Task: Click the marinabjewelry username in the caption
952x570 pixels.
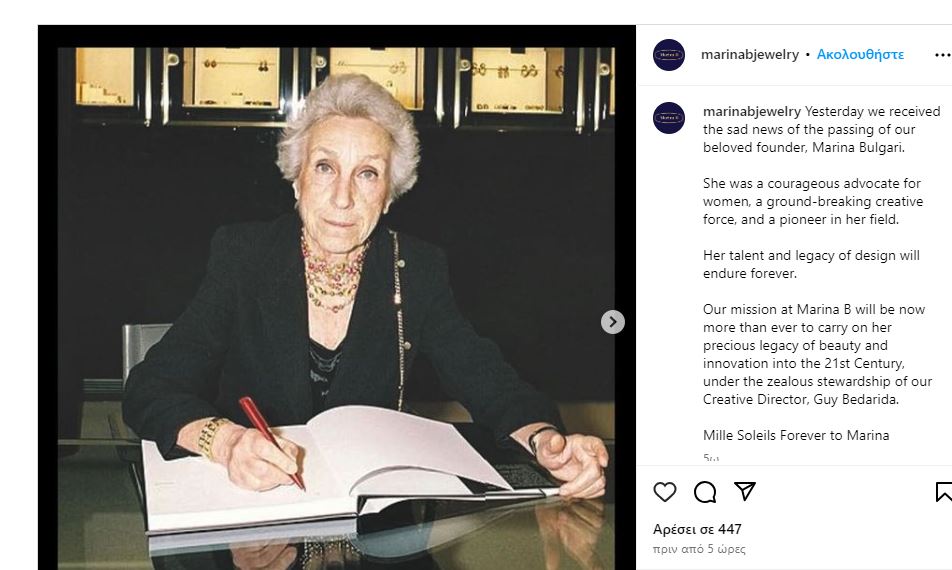Action: [752, 112]
